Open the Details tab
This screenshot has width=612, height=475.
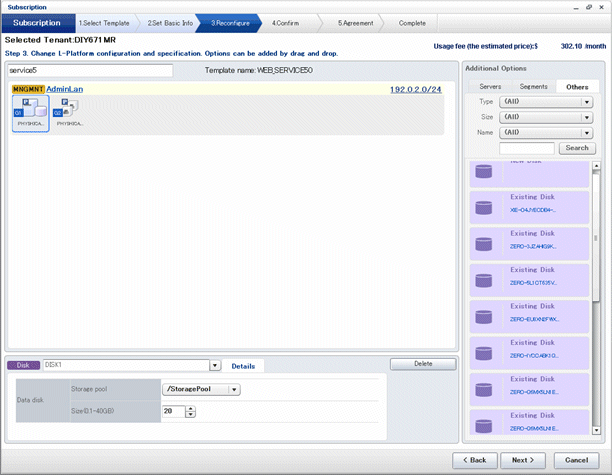coord(243,366)
